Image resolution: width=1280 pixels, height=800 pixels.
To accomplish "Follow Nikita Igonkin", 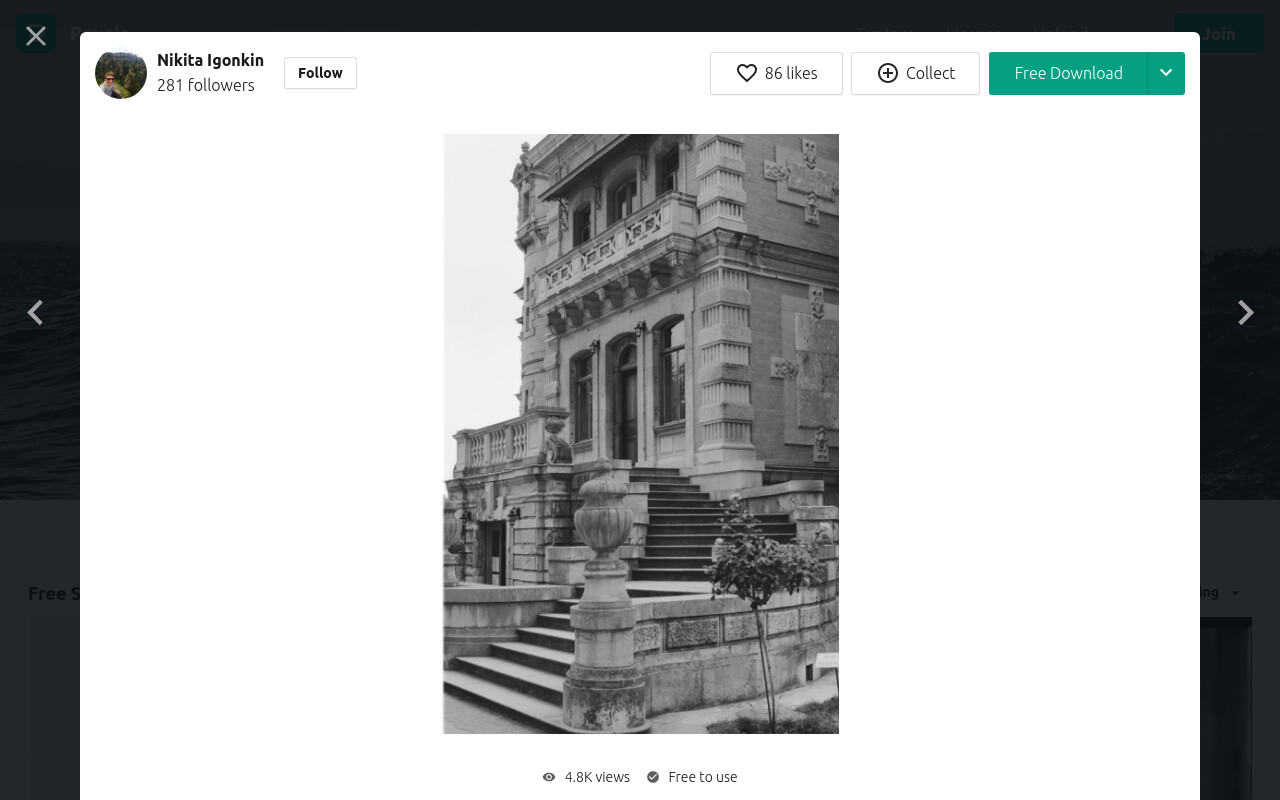I will (x=320, y=73).
